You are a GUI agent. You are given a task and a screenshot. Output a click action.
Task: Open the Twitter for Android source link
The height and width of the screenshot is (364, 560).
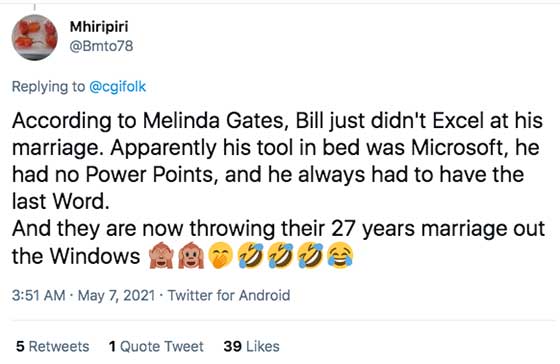(x=229, y=295)
